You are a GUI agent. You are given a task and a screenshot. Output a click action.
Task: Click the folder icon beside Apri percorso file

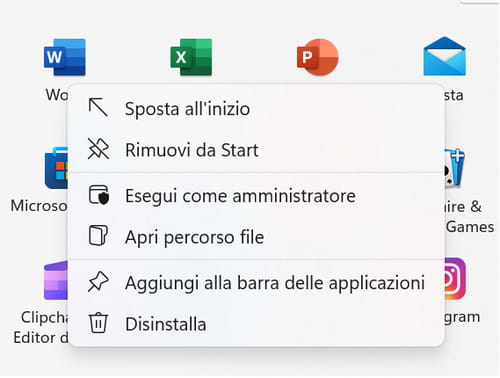point(98,236)
